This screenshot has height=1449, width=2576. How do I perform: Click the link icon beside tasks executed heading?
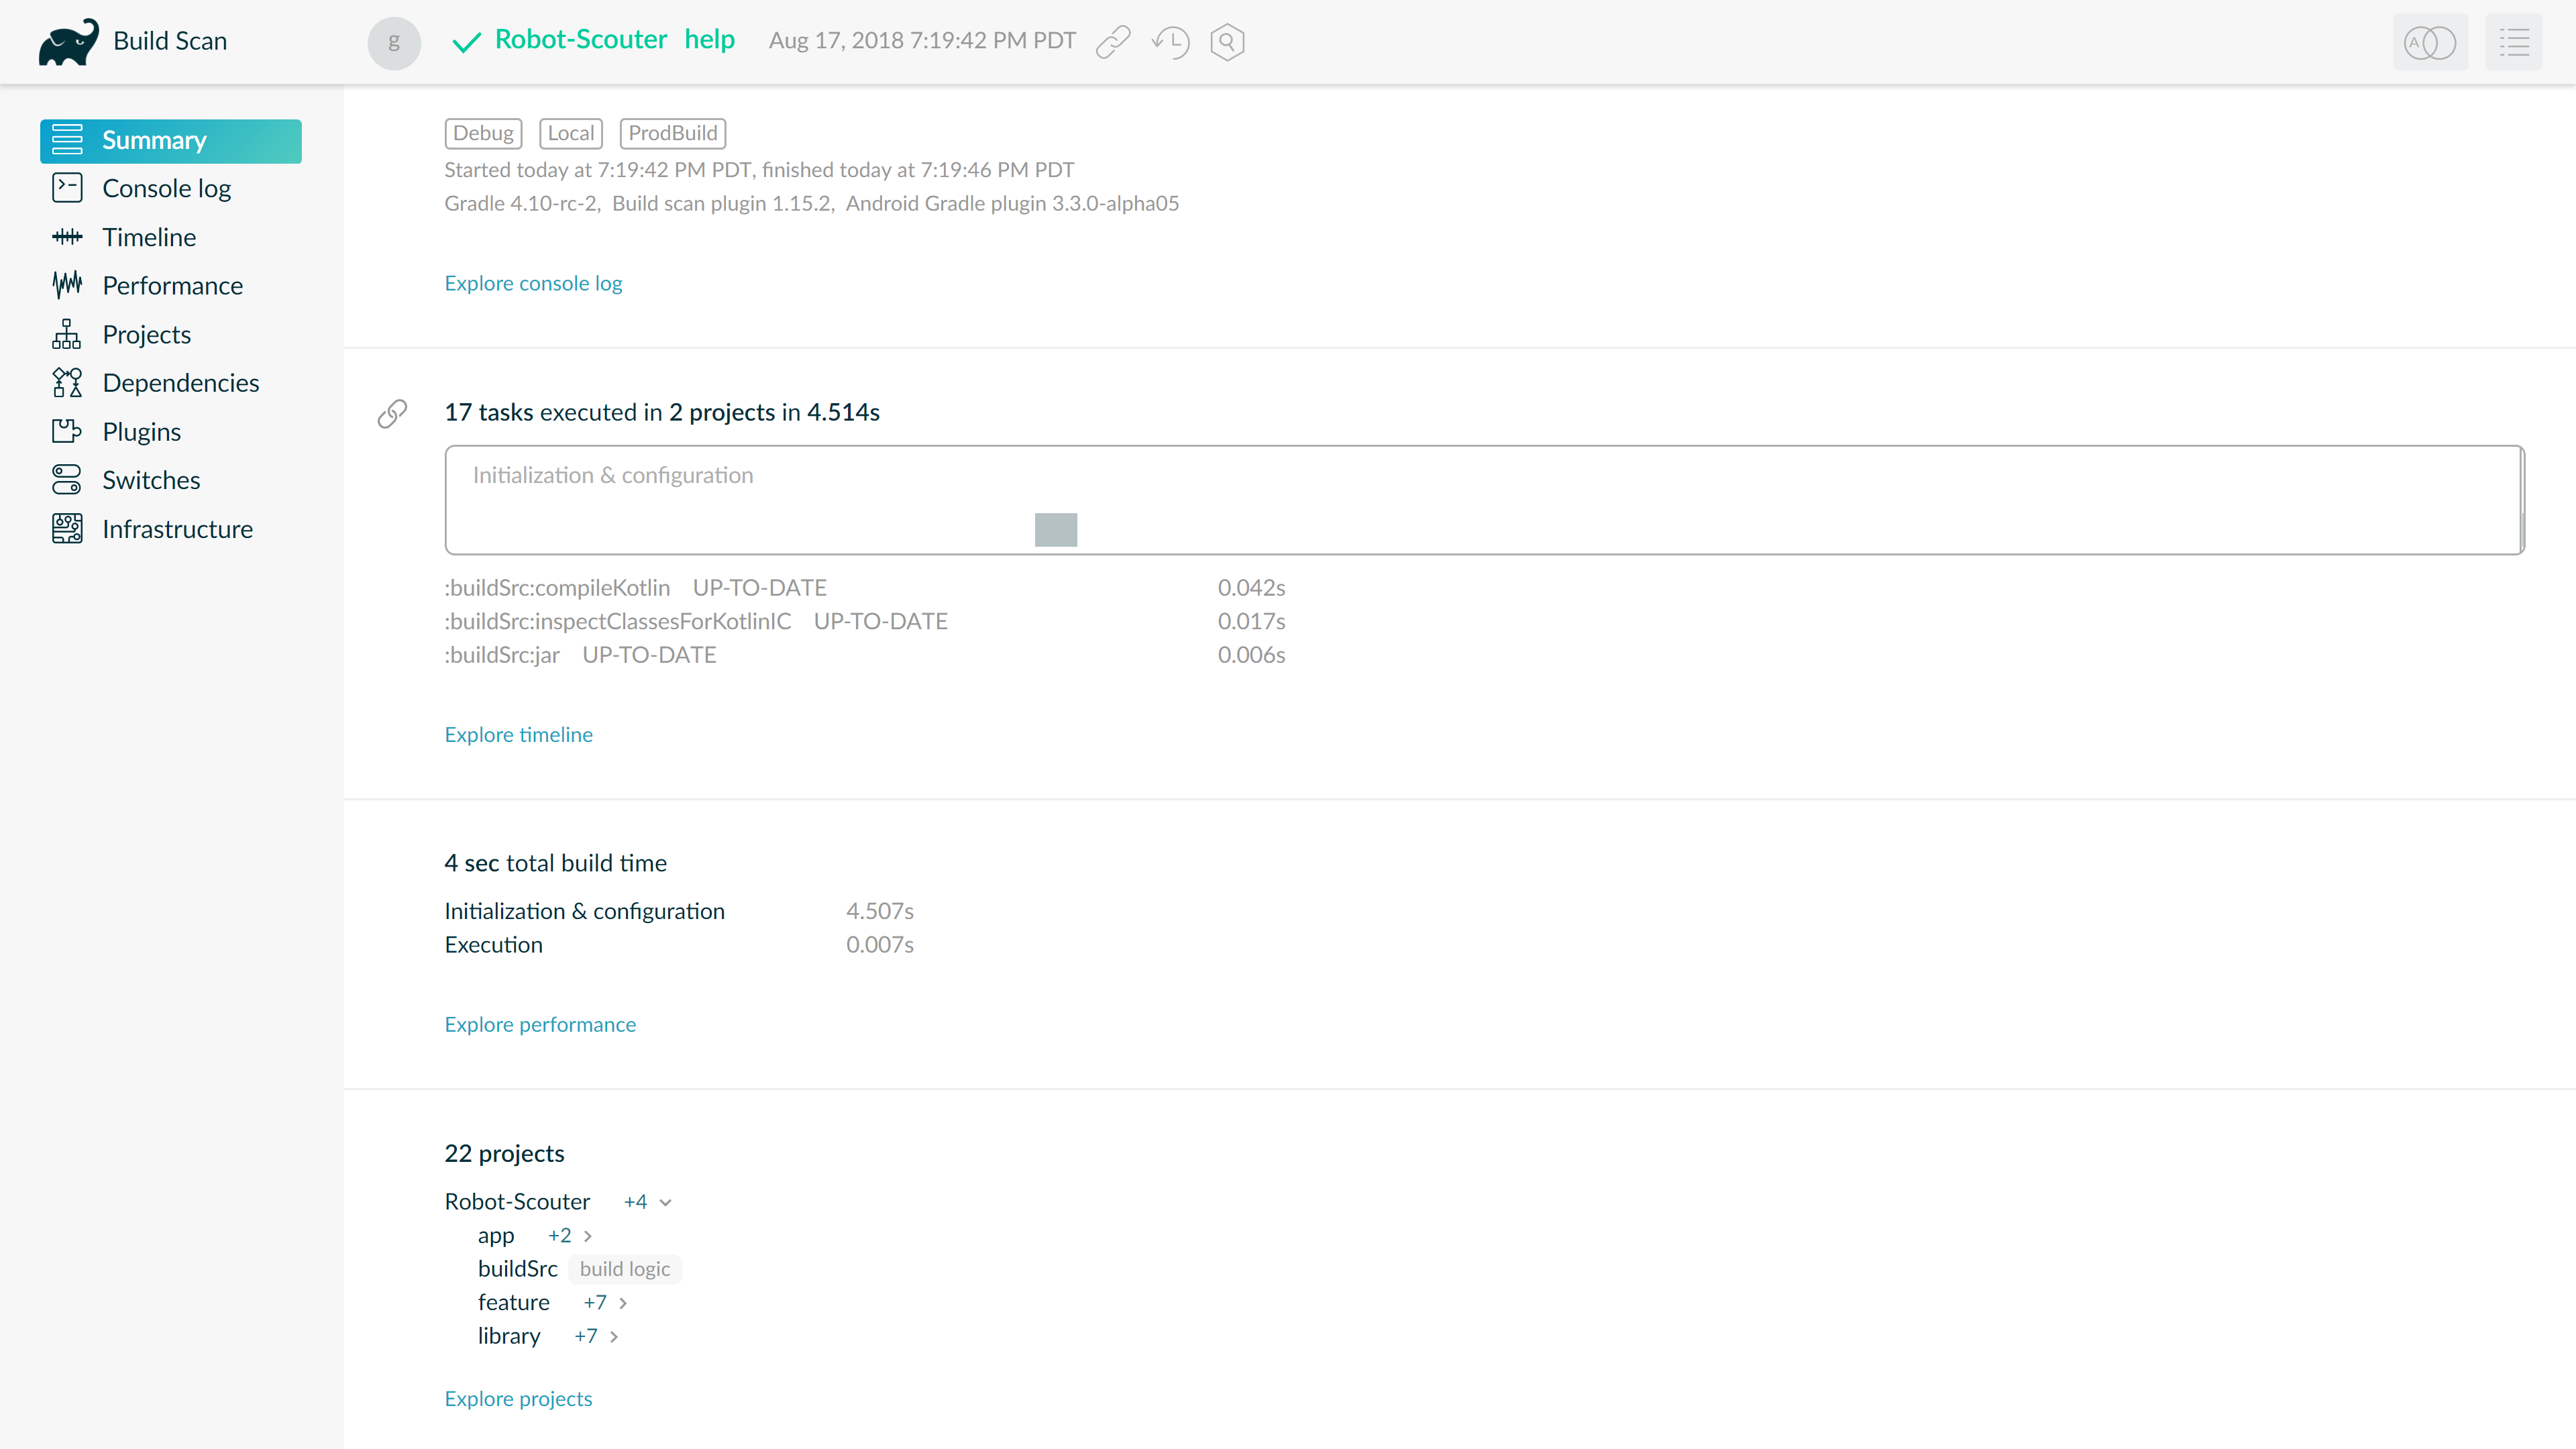(392, 413)
